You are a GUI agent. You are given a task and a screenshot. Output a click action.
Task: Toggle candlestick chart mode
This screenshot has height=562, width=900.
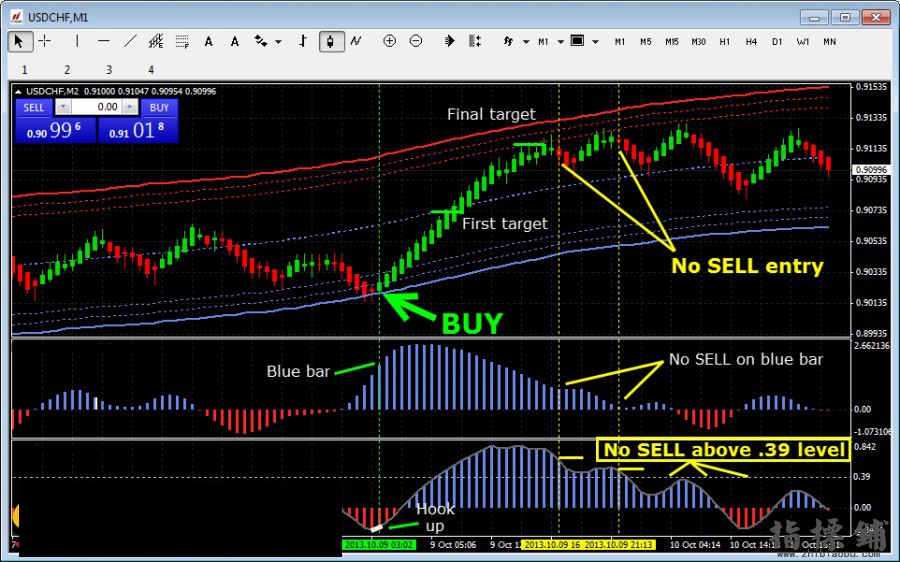pyautogui.click(x=331, y=41)
